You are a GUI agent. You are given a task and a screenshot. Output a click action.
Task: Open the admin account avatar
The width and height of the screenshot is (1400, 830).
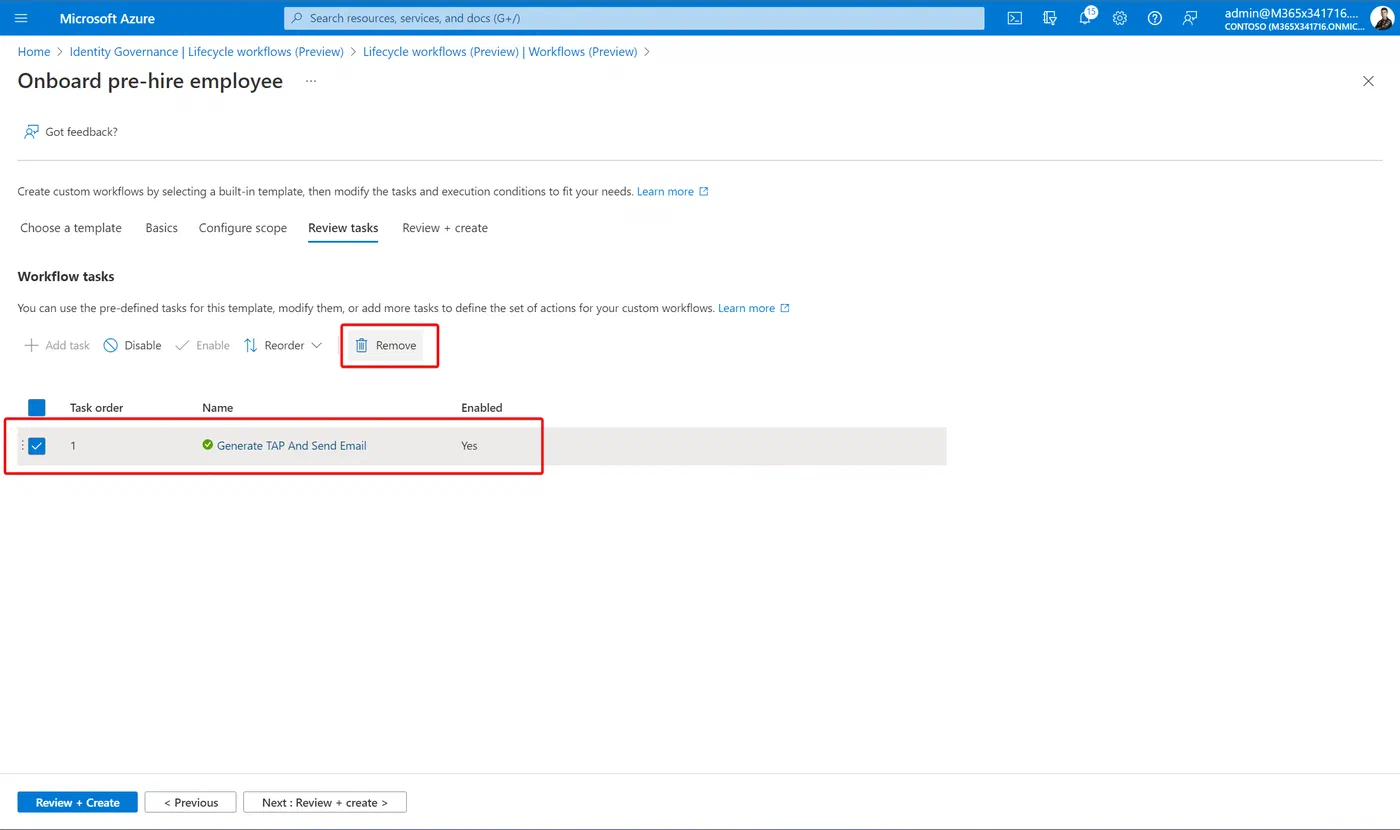tap(1381, 18)
